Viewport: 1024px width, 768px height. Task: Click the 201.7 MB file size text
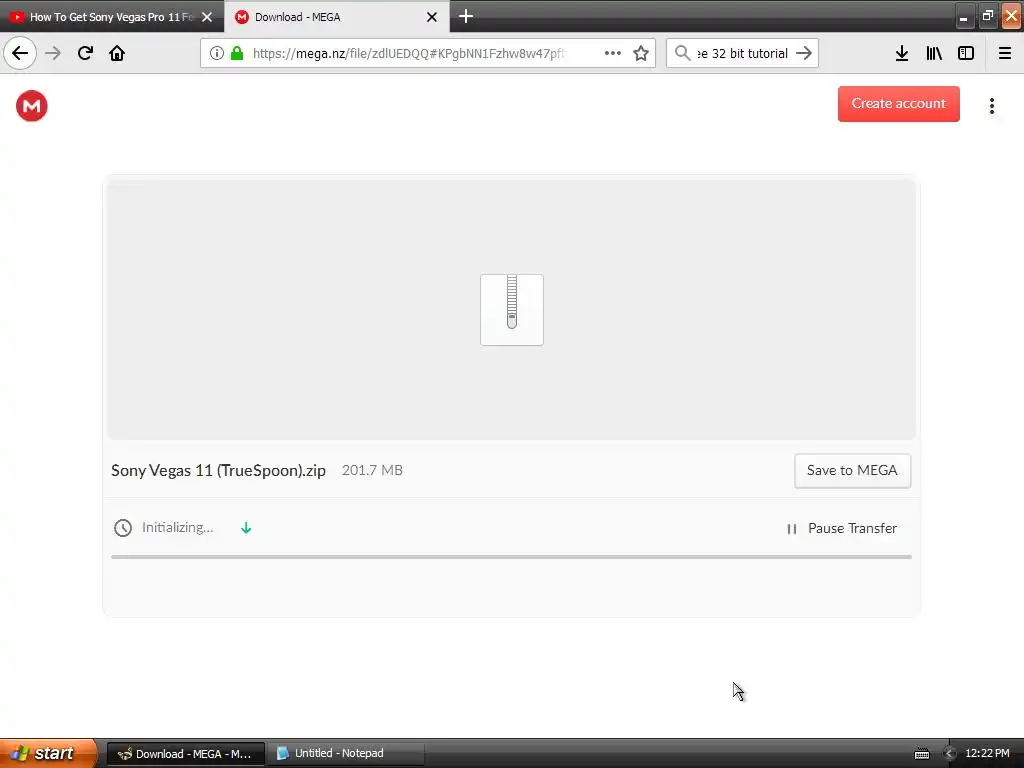(x=372, y=470)
